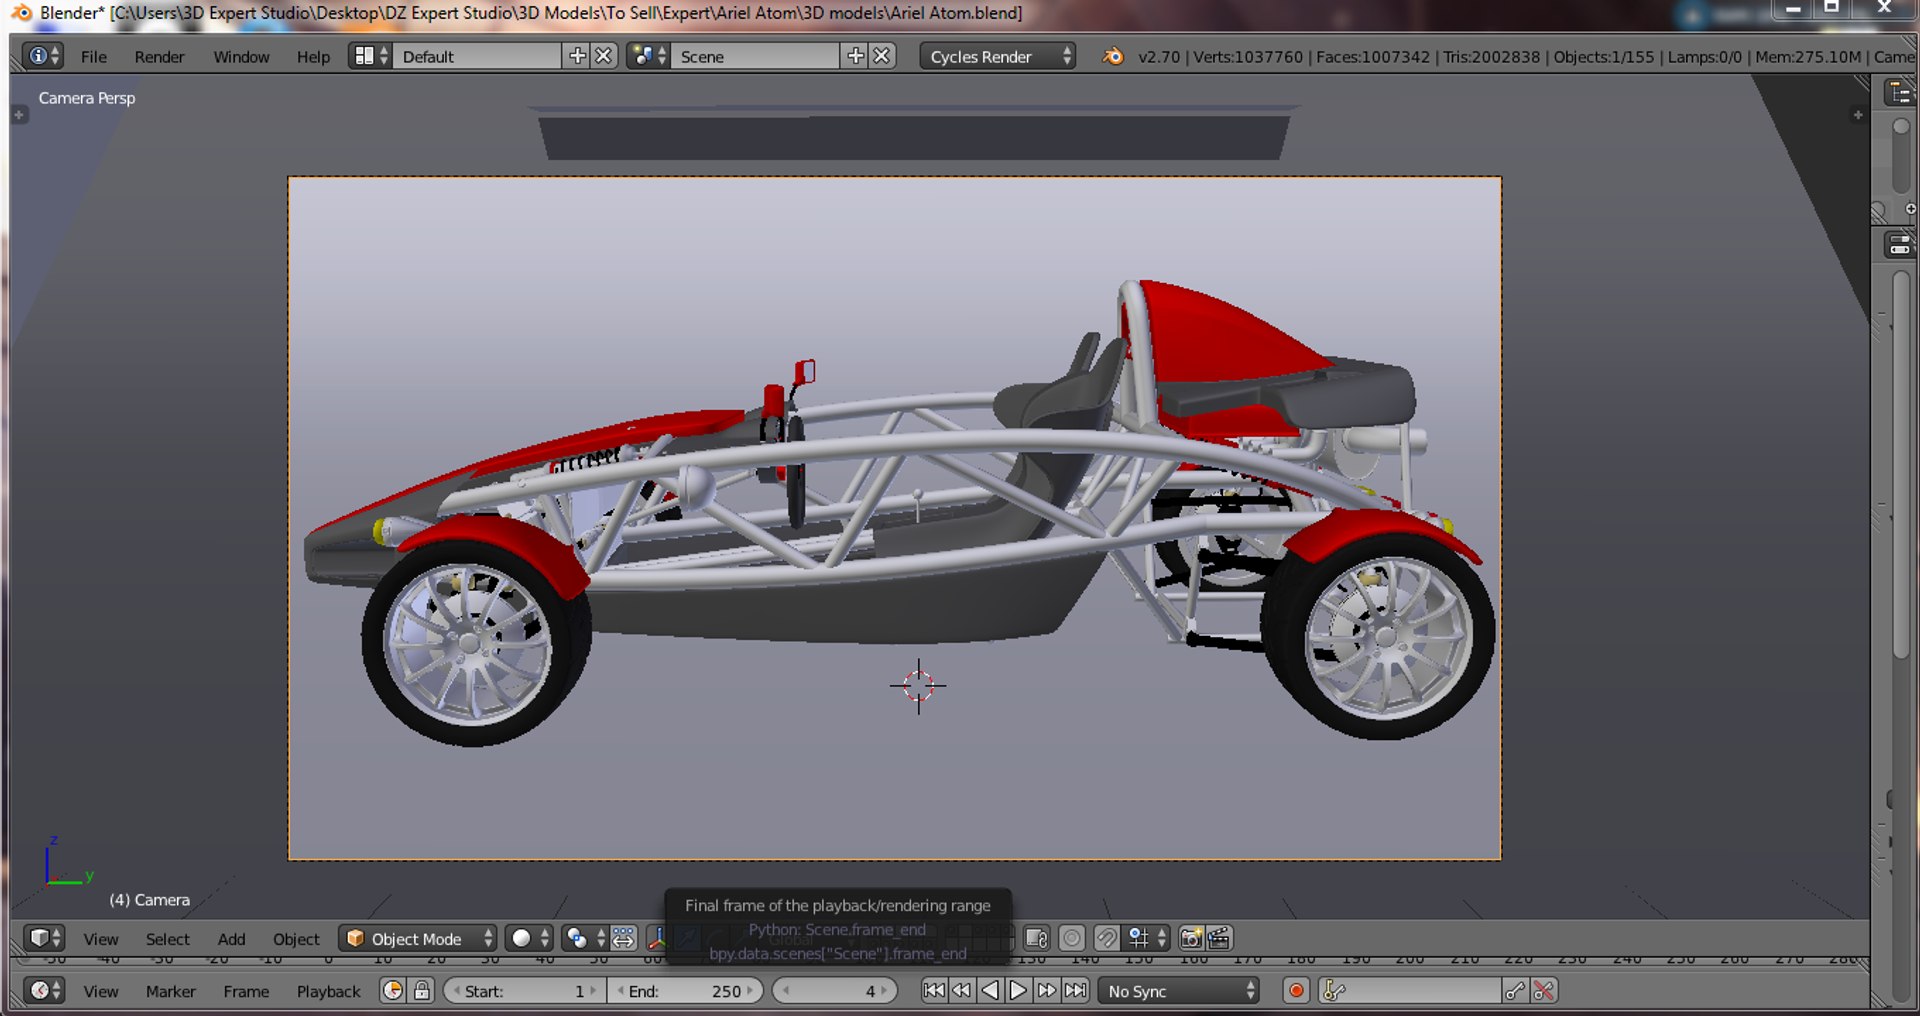Image resolution: width=1920 pixels, height=1016 pixels.
Task: Click the outliner editor type icon
Action: [1899, 93]
